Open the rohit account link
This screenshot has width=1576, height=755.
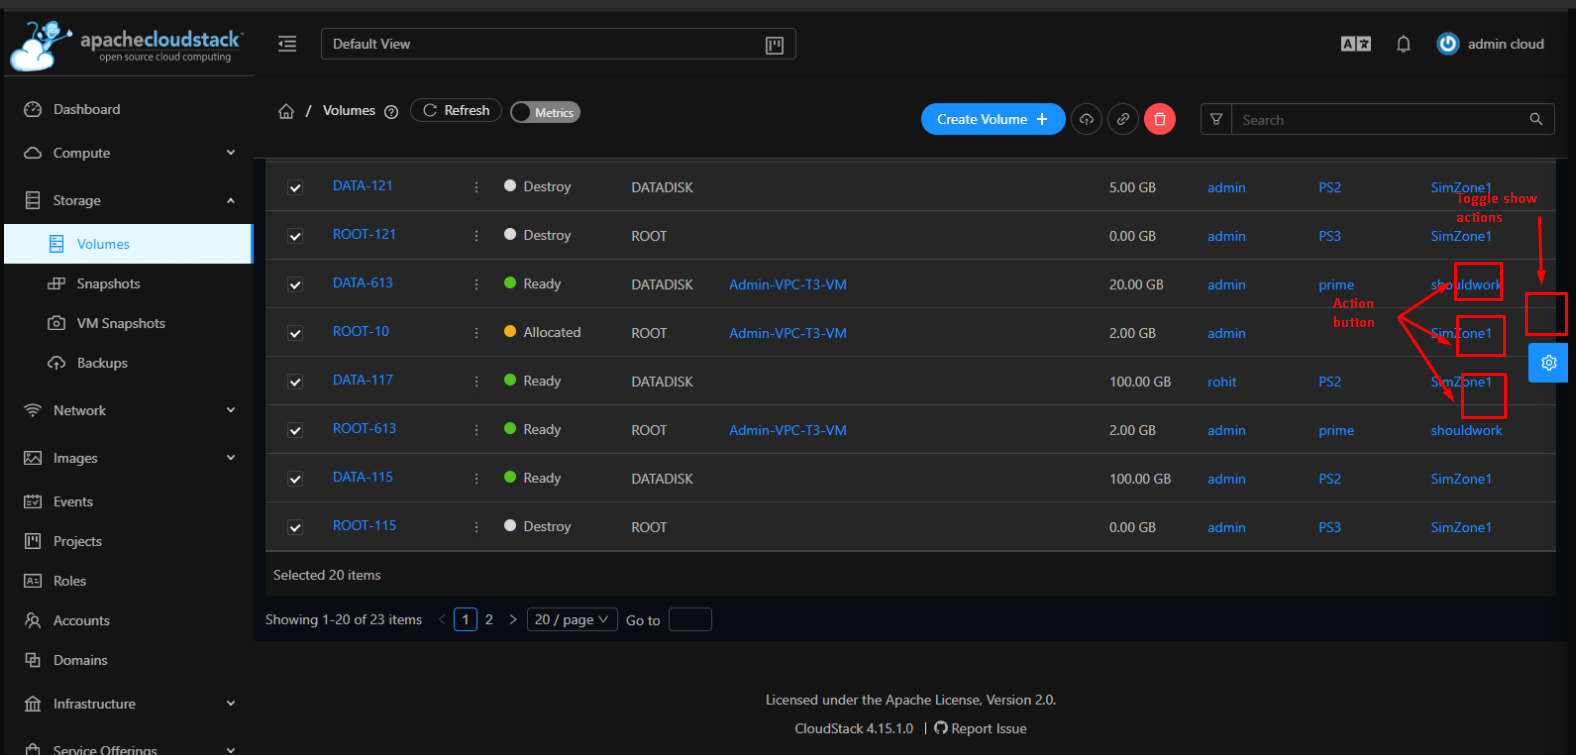1222,382
